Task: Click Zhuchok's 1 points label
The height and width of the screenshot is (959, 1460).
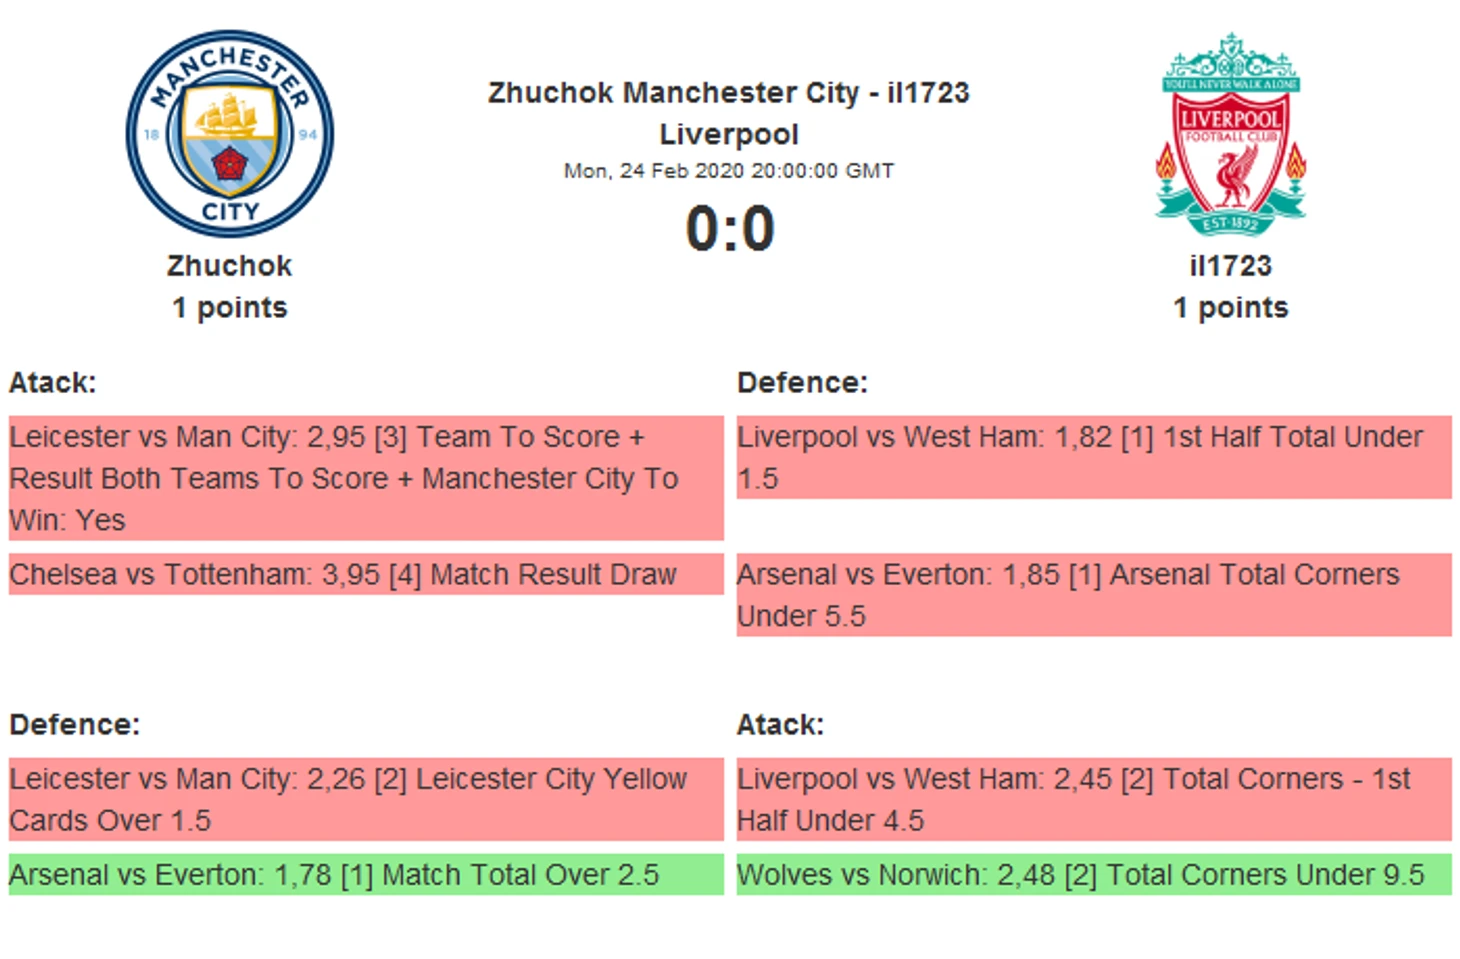Action: pyautogui.click(x=230, y=308)
